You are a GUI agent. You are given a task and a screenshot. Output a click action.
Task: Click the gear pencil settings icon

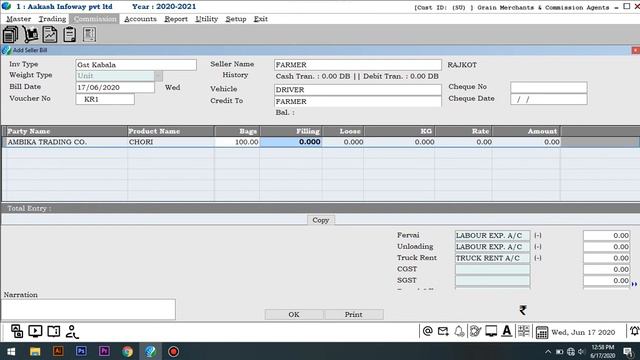tap(475, 331)
